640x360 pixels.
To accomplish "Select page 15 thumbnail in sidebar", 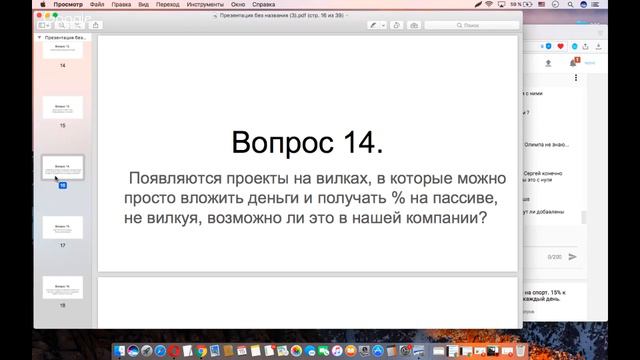I will coord(62,107).
